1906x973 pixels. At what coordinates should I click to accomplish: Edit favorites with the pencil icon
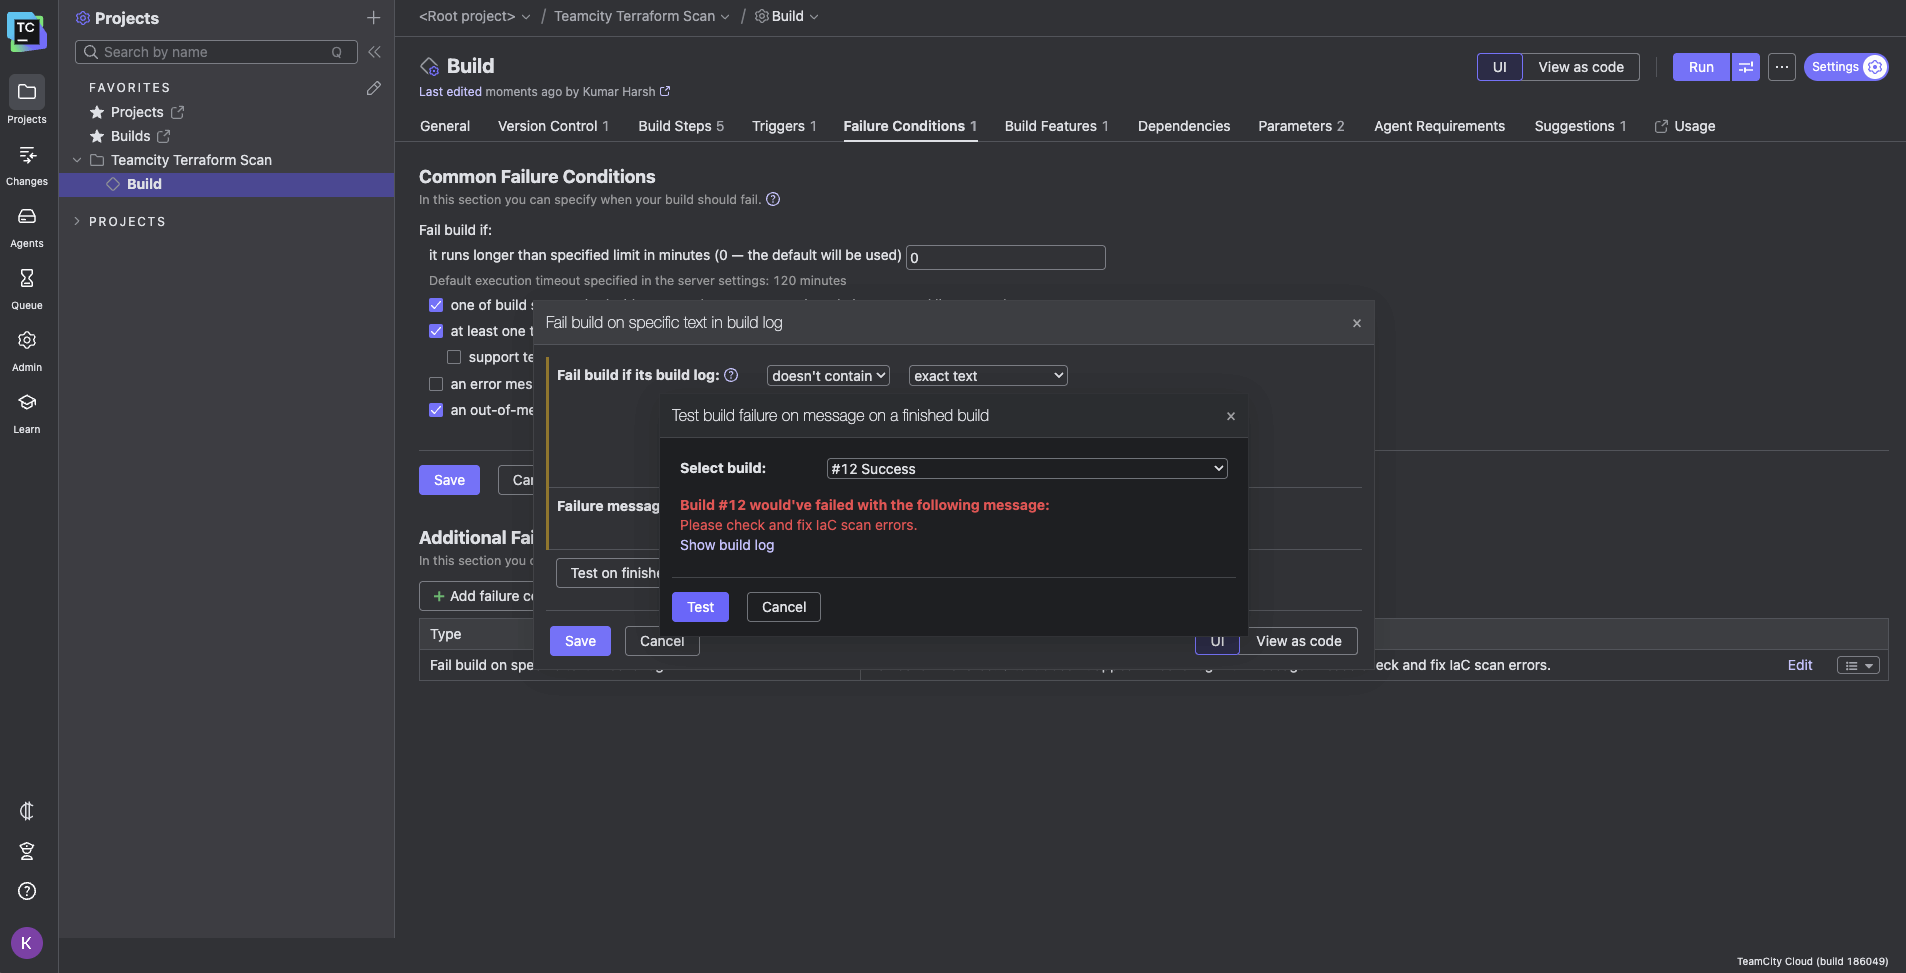point(374,88)
